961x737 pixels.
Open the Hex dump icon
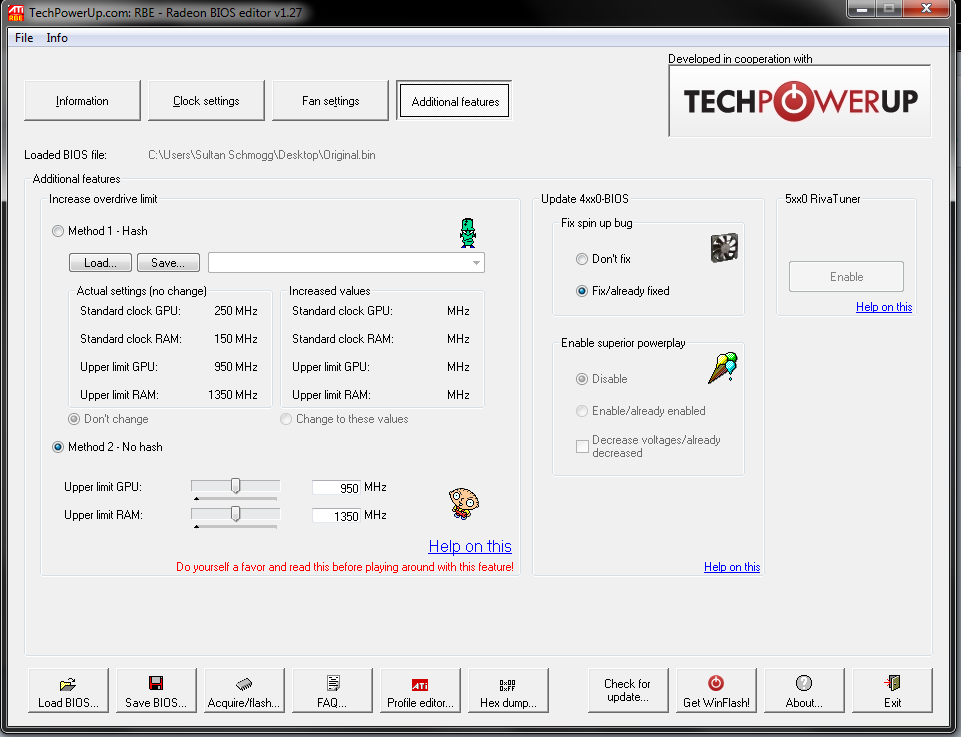pos(507,685)
